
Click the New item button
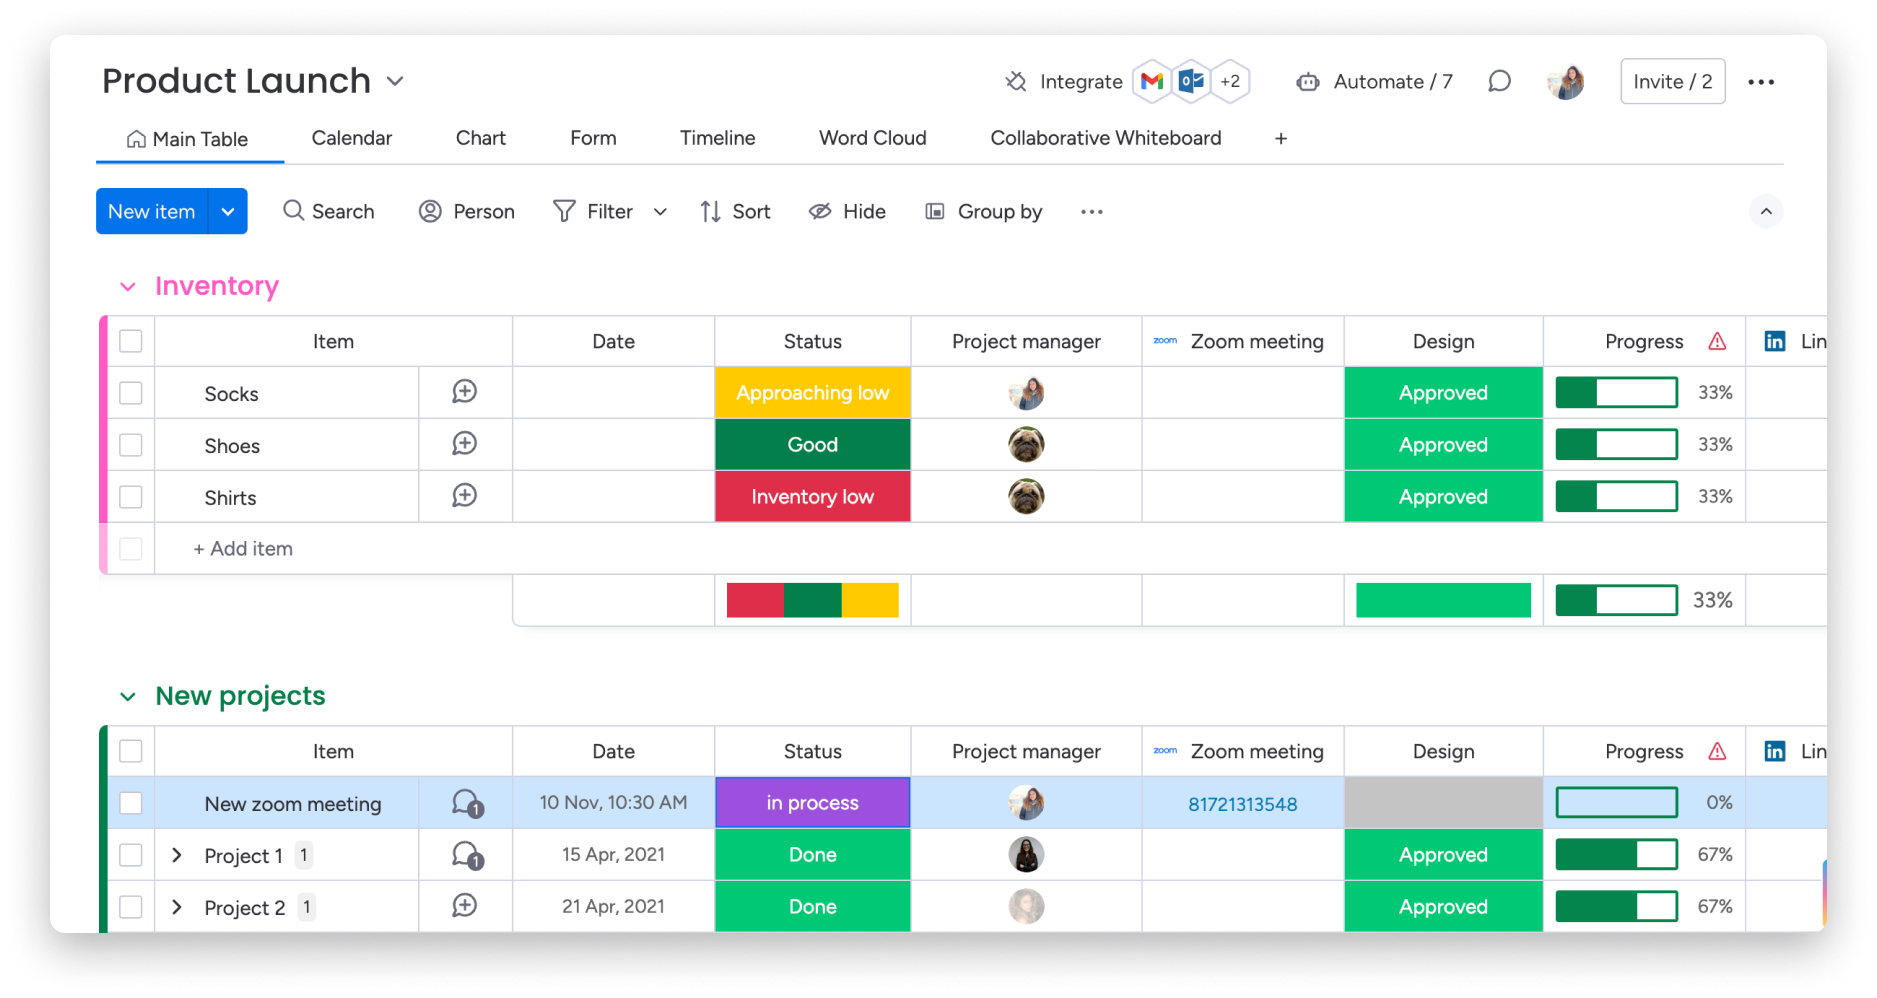[x=152, y=211]
